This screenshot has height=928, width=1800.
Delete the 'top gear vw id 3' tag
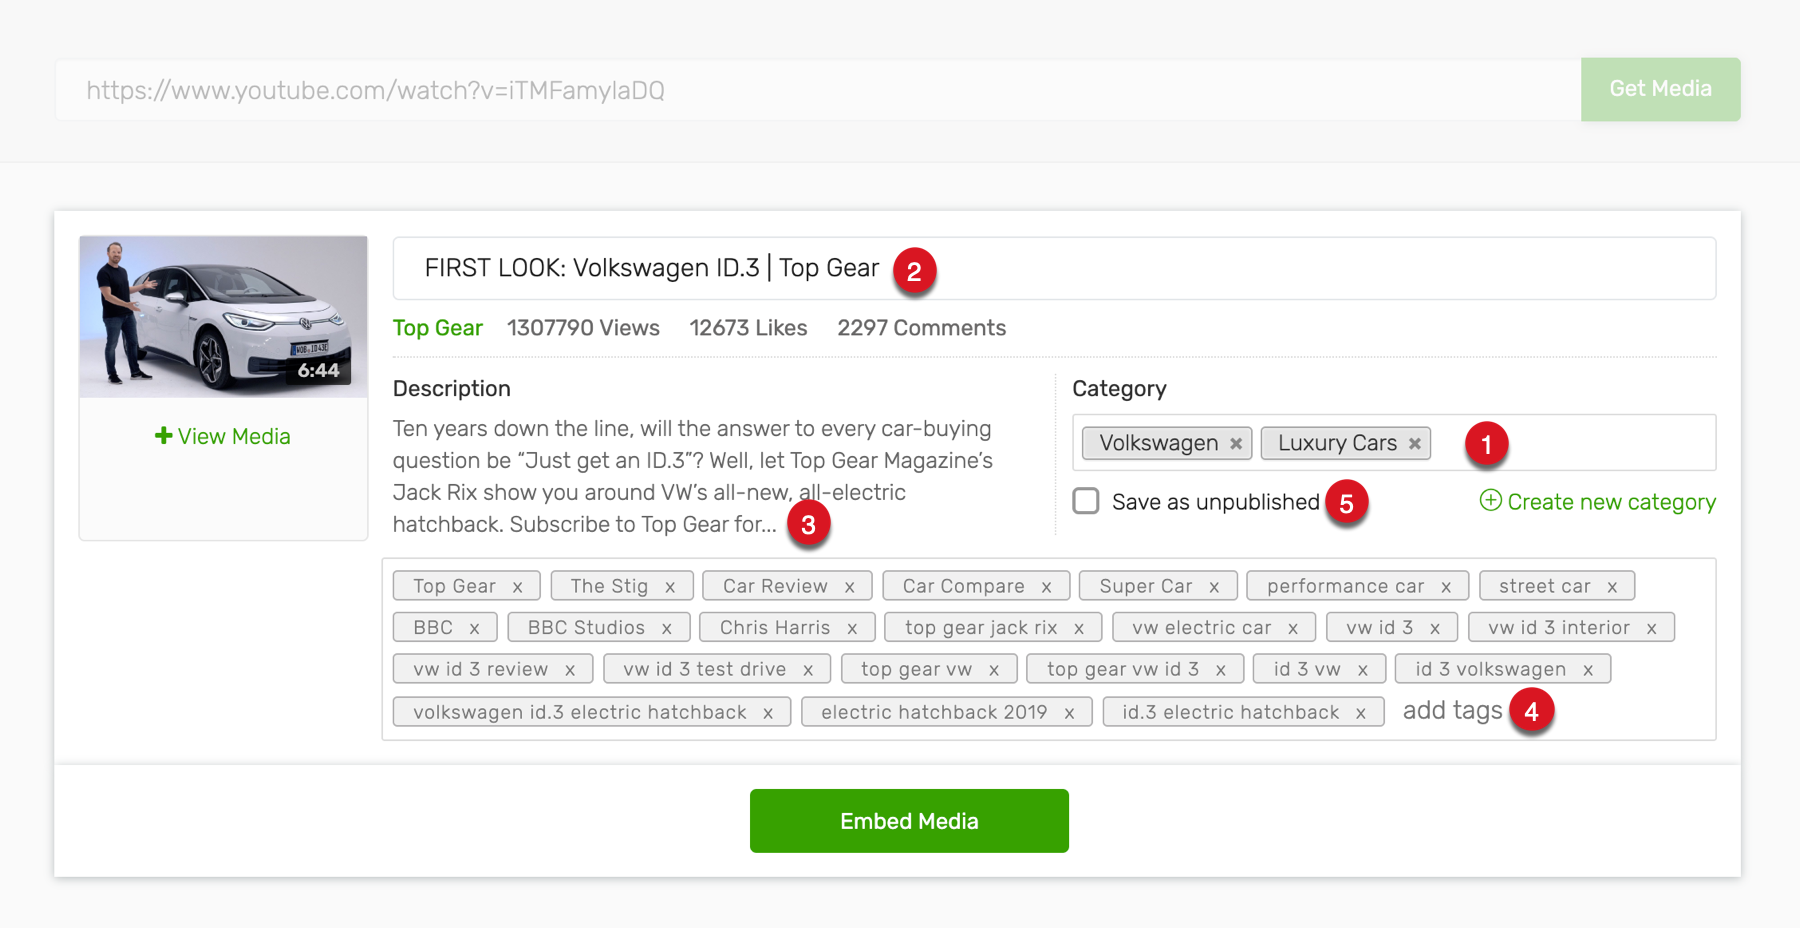[1221, 670]
